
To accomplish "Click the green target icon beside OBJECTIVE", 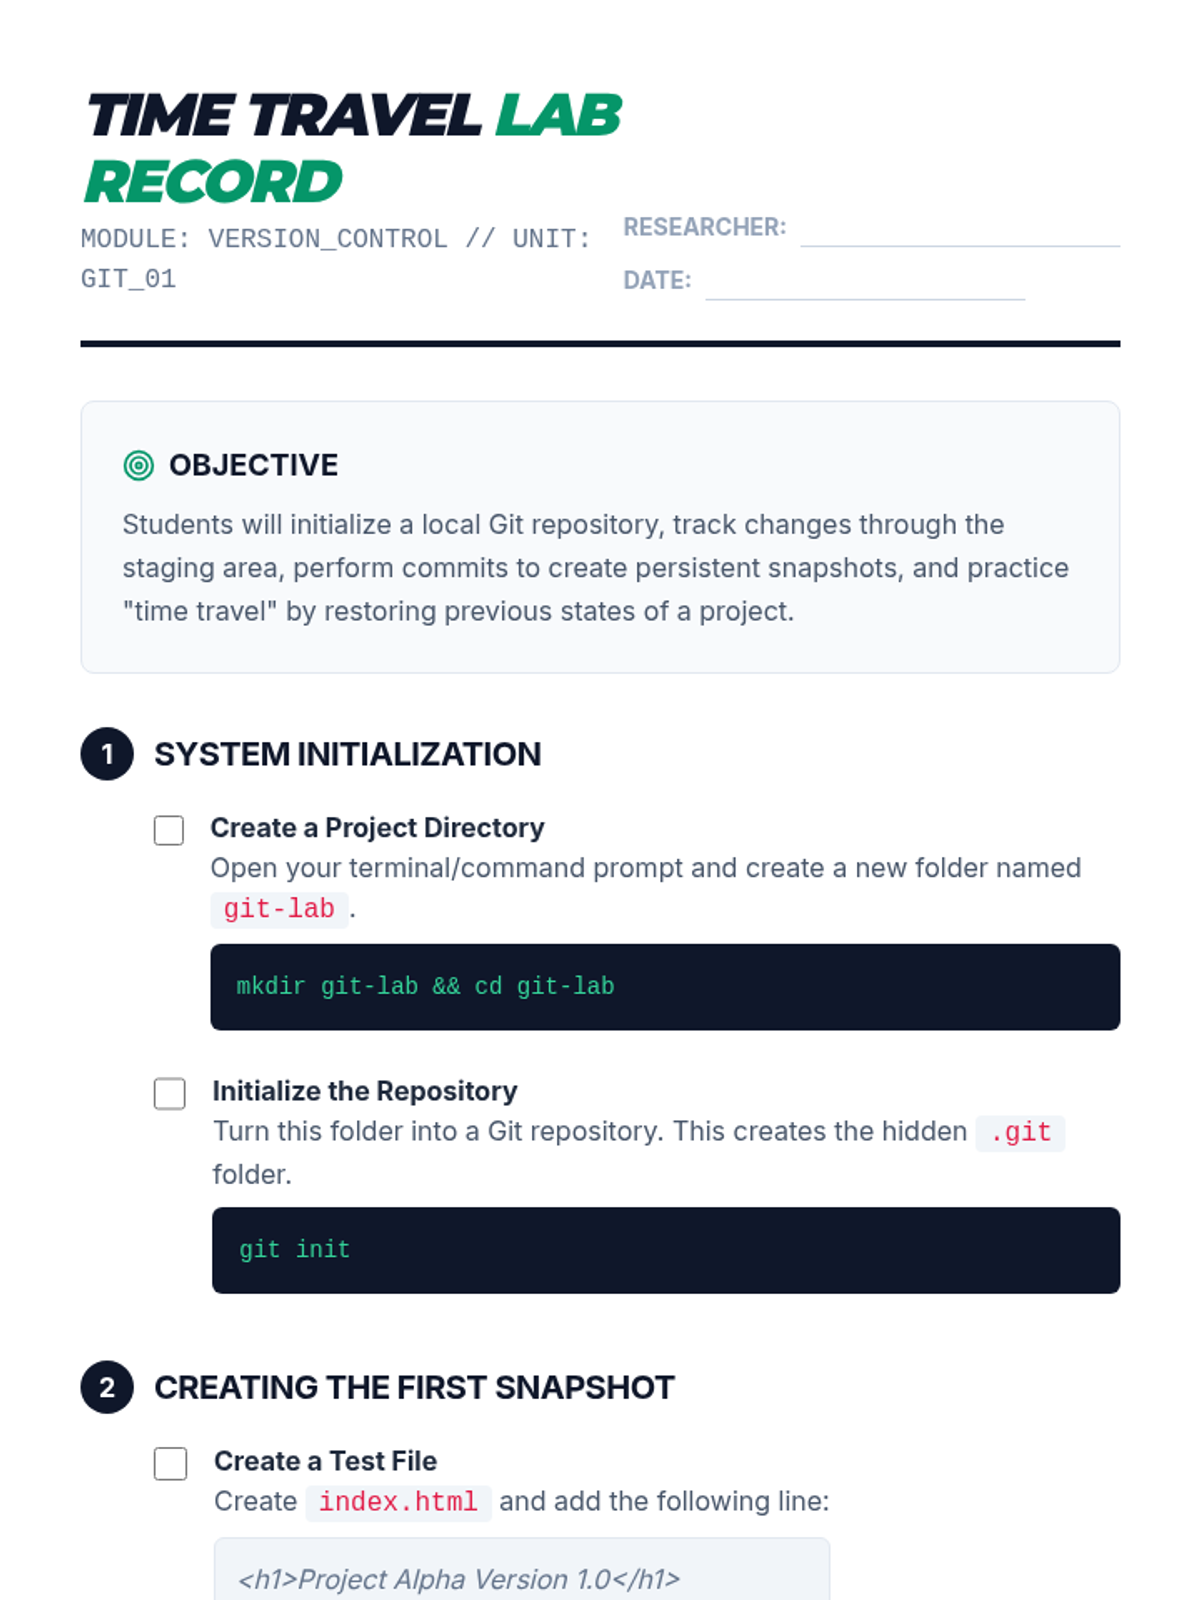I will pos(138,465).
